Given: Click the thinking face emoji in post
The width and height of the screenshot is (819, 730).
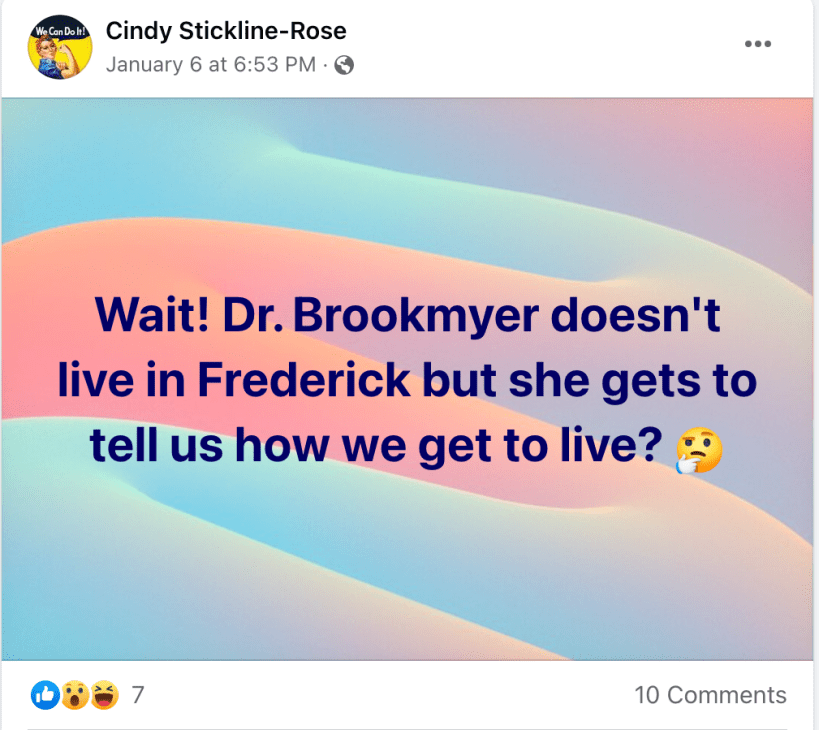Looking at the screenshot, I should click(699, 450).
